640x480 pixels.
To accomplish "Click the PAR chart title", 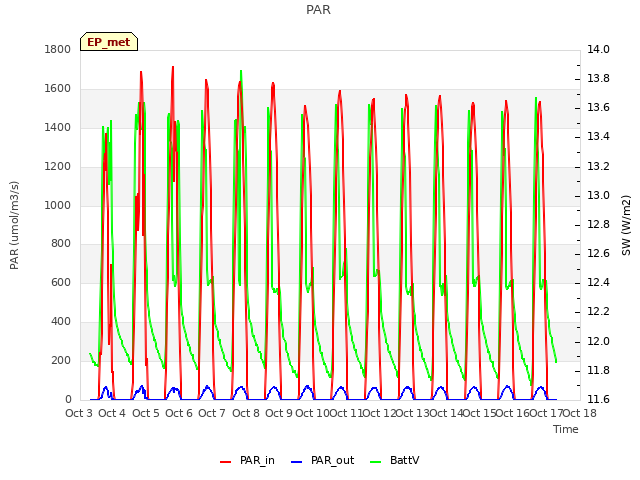I will [x=318, y=9].
